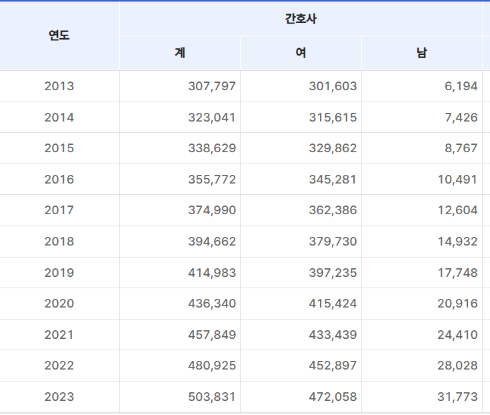Click the female value 379,730
This screenshot has width=490, height=415.
pyautogui.click(x=333, y=242)
